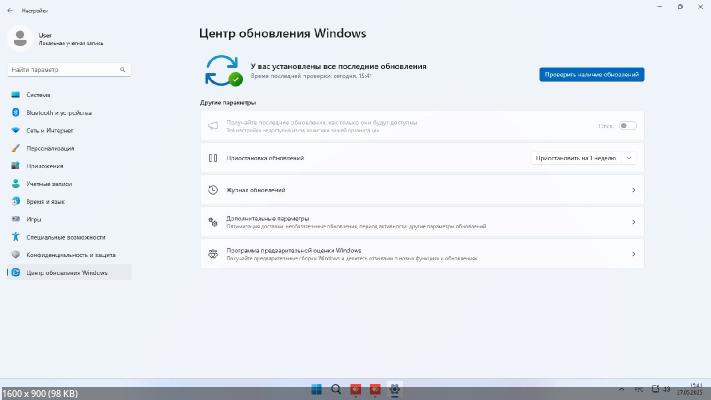Open the Система section icon

15,95
